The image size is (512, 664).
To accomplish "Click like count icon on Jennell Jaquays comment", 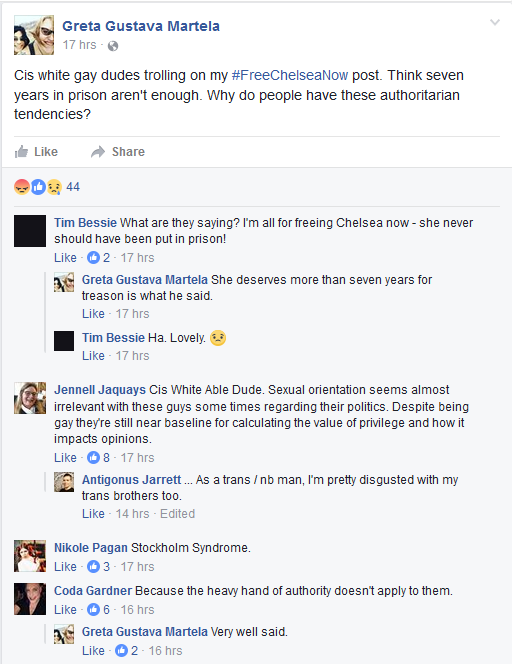I will tap(93, 457).
